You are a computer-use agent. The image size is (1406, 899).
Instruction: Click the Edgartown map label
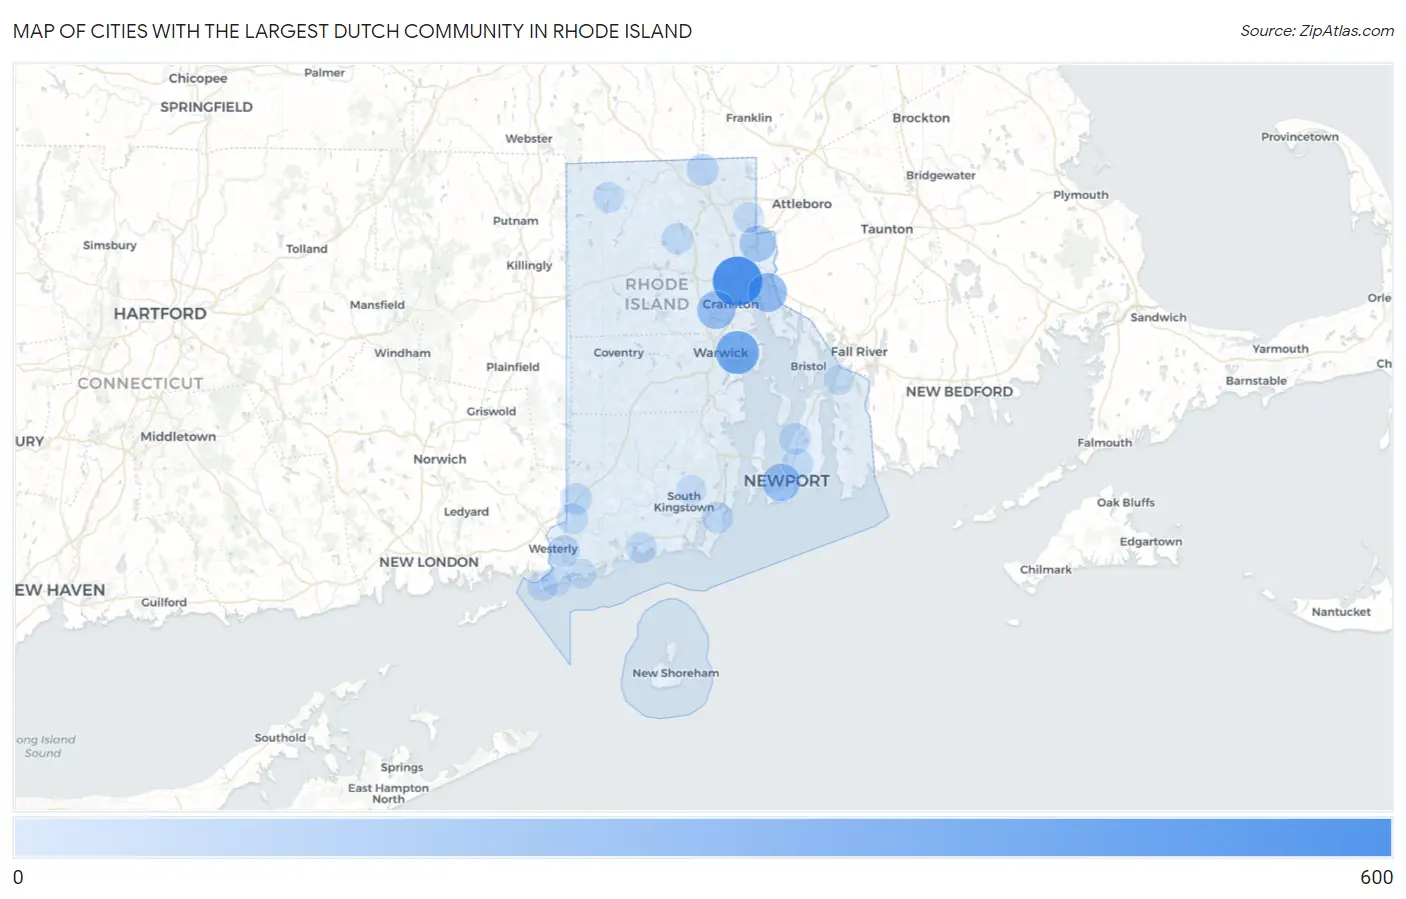[1150, 542]
